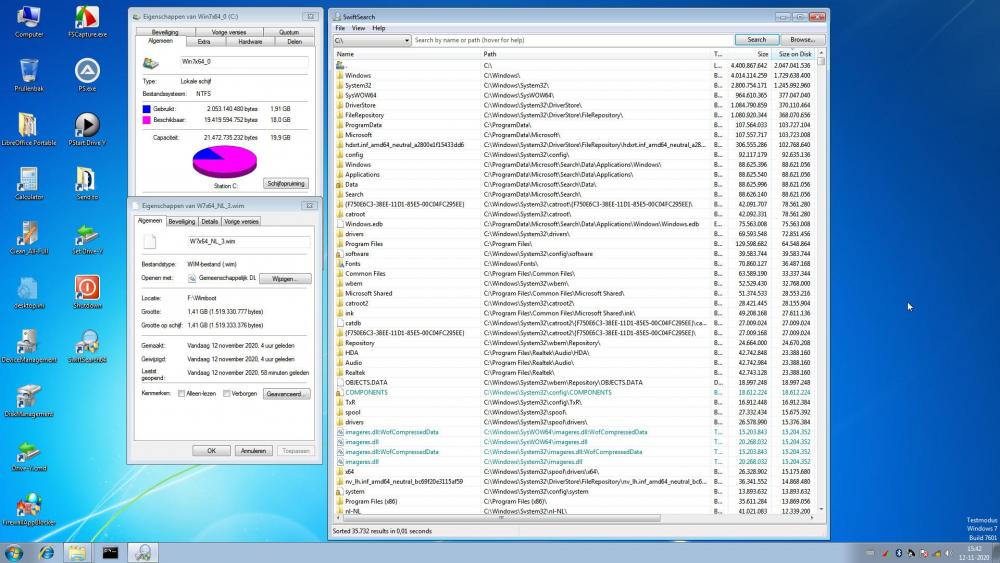
Task: Open the View menu in SwiftSearch
Action: point(358,28)
